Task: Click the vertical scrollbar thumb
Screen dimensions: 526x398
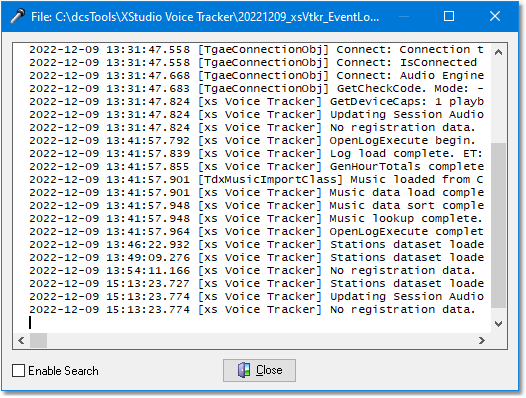Action: [x=498, y=225]
